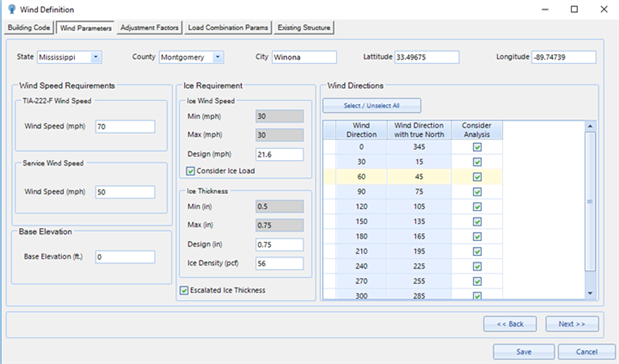
Task: Uncheck Consider Analysis for wind direction 240
Action: coord(477,266)
